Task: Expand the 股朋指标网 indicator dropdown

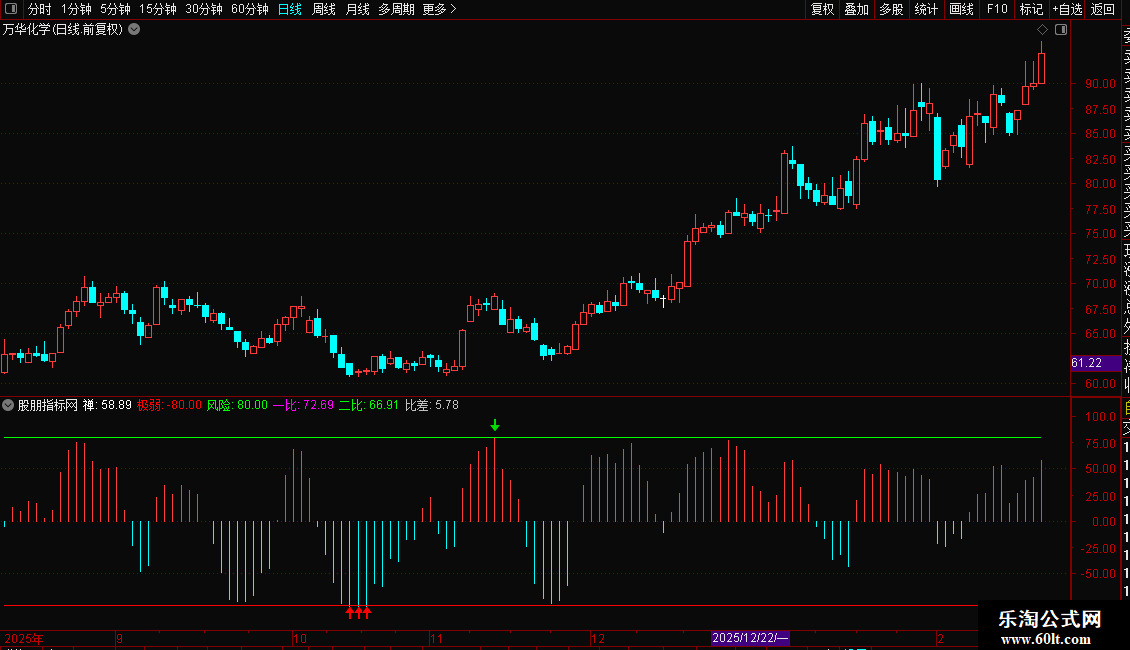Action: [x=8, y=405]
